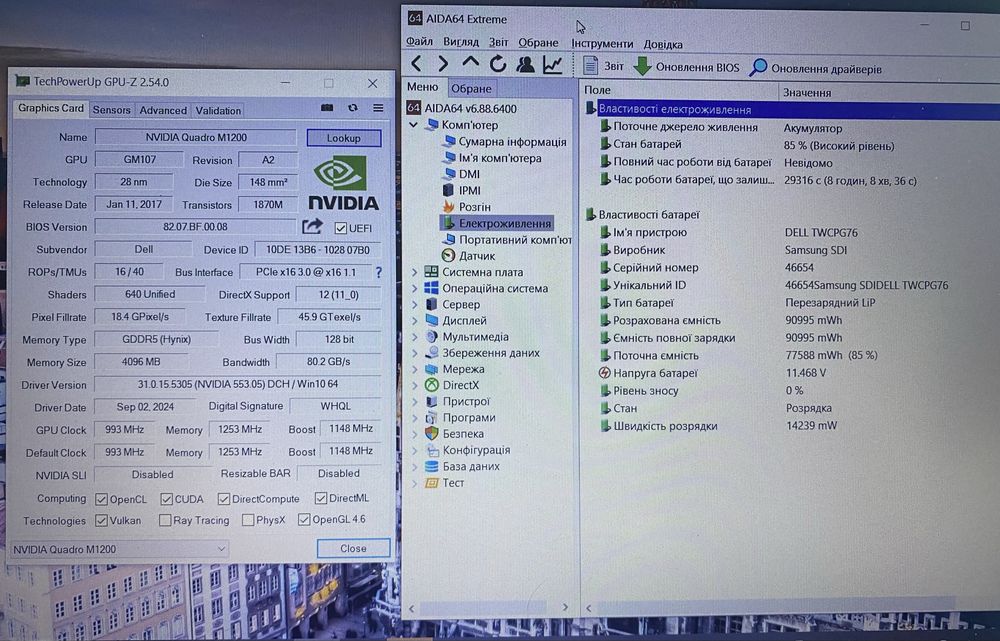
Task: Open the Обране menu in menu bar
Action: (x=538, y=43)
